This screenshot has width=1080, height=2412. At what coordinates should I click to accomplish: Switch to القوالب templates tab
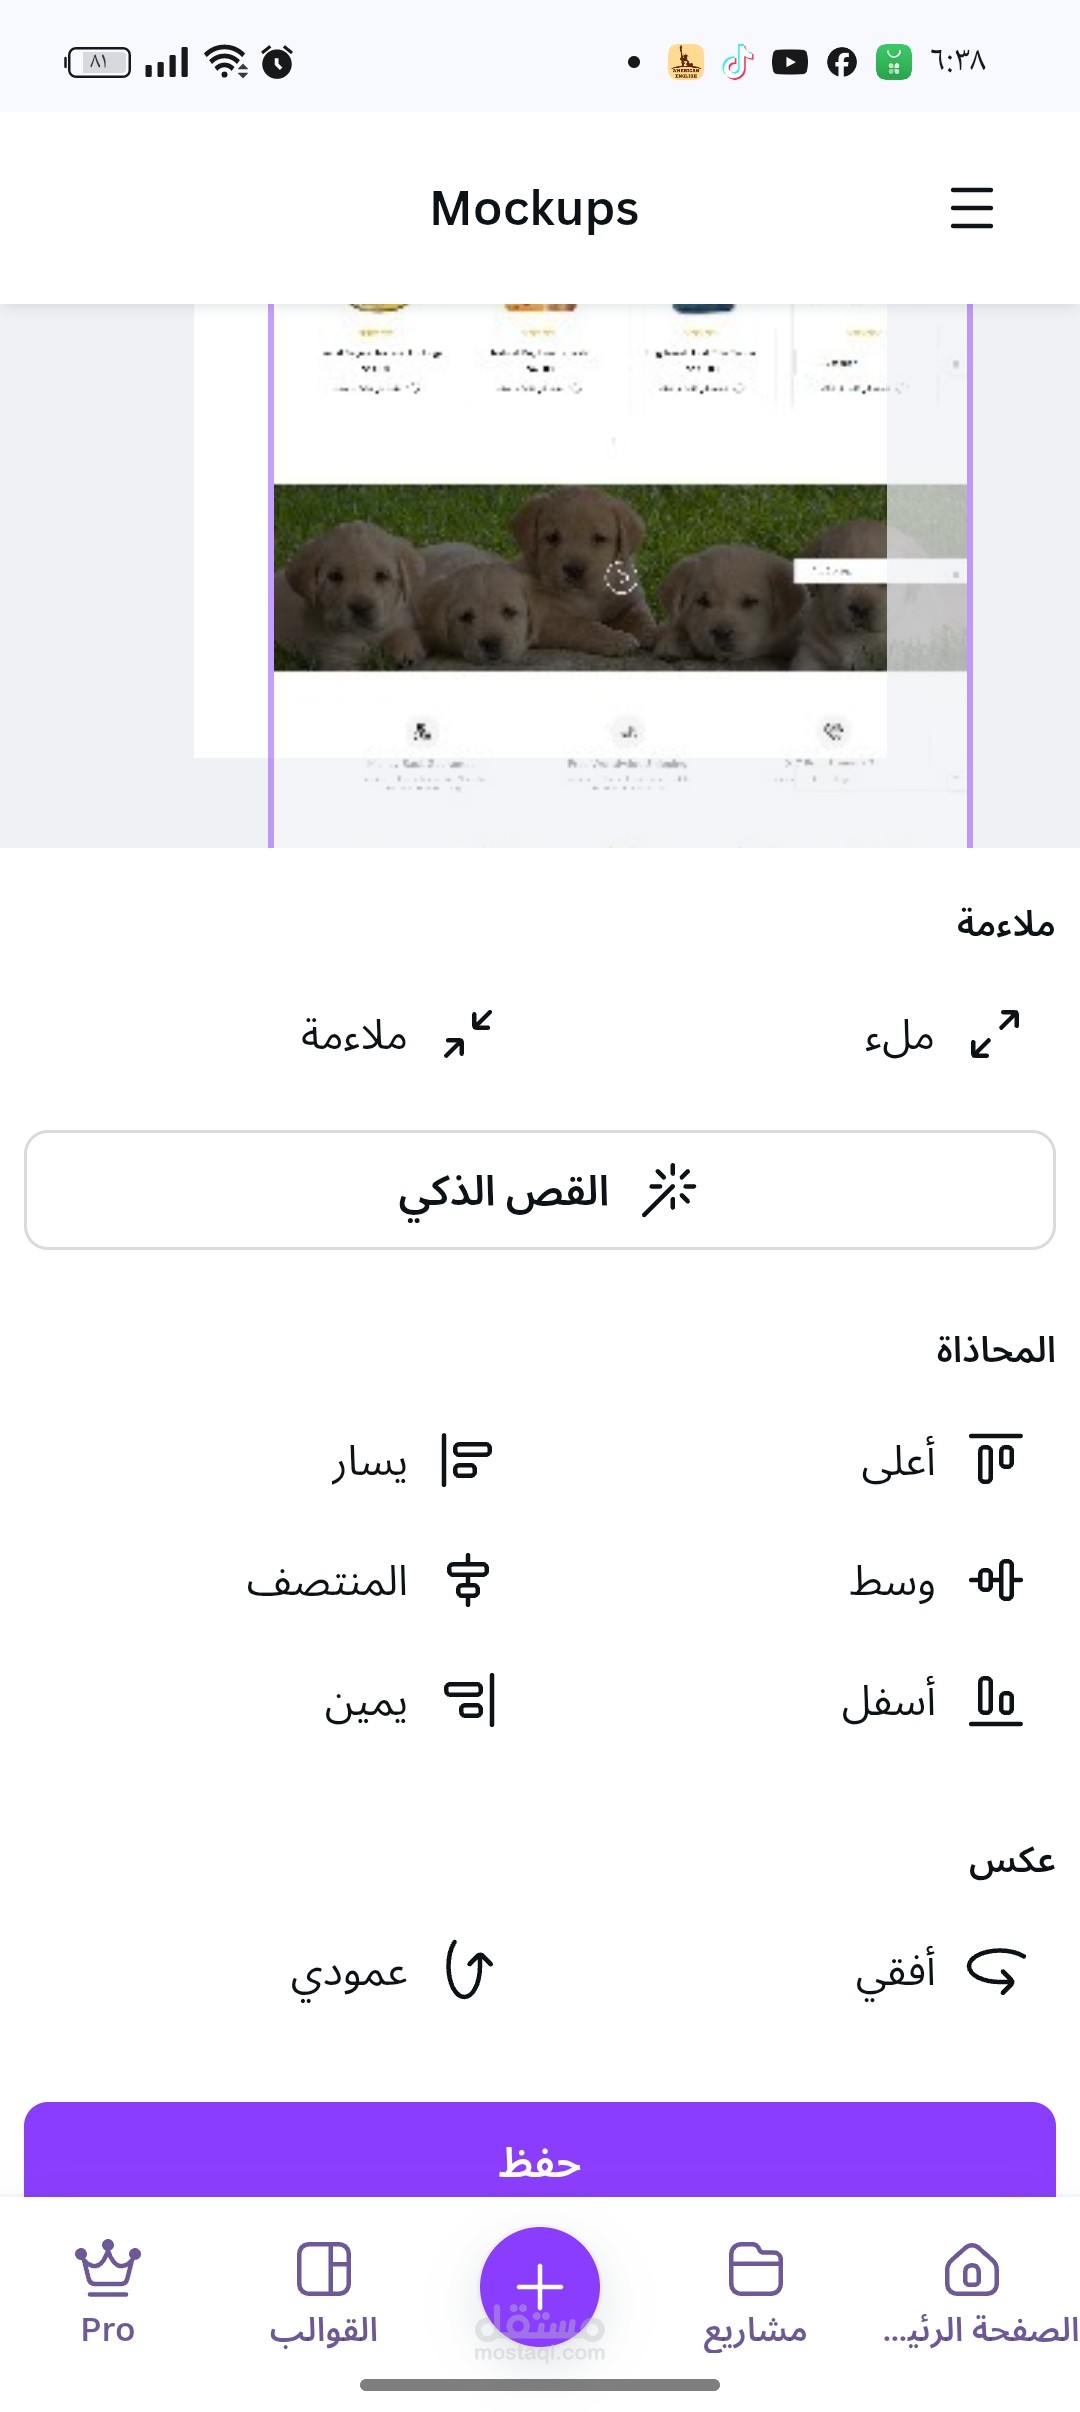click(324, 2290)
